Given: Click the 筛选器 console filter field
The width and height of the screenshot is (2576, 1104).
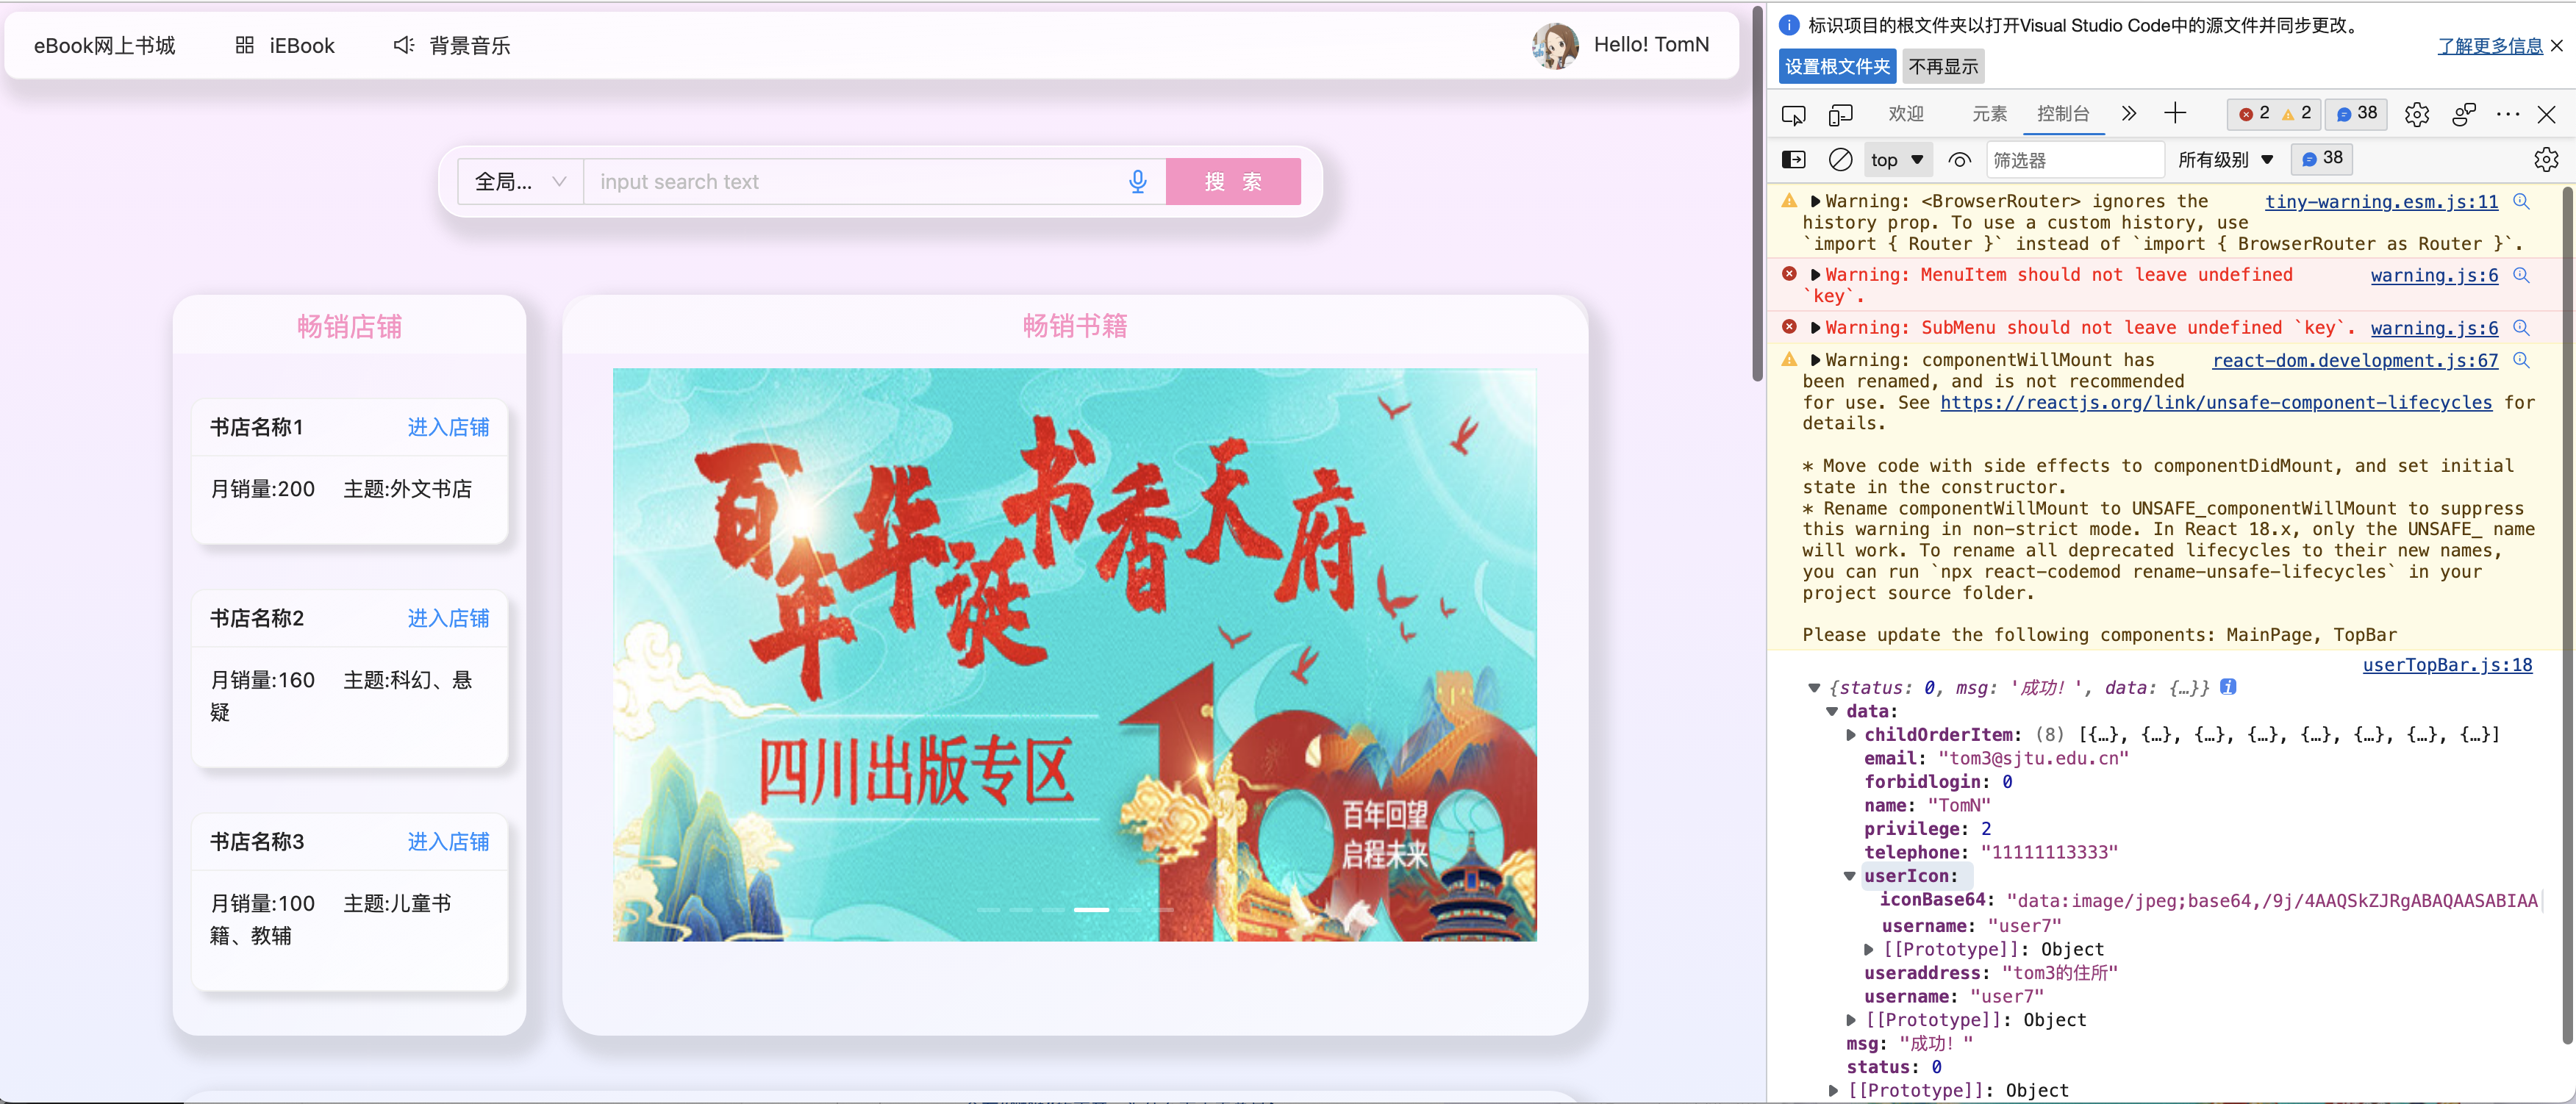Looking at the screenshot, I should pos(2075,159).
